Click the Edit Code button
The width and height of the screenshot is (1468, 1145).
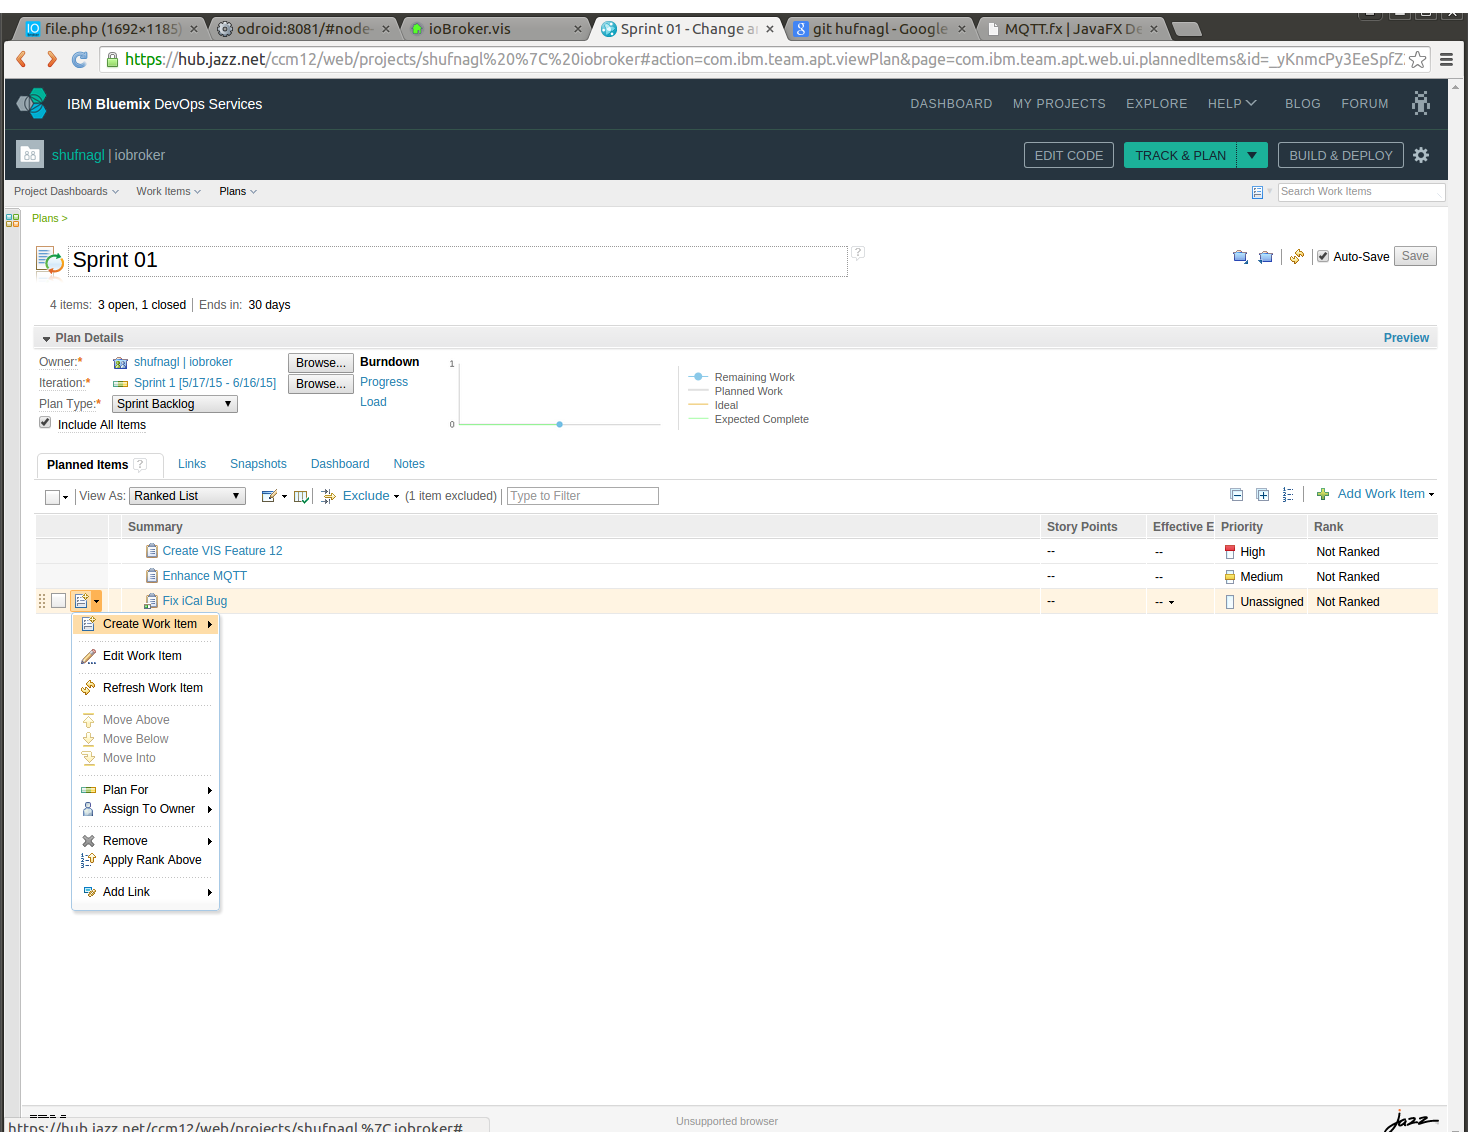click(1069, 155)
